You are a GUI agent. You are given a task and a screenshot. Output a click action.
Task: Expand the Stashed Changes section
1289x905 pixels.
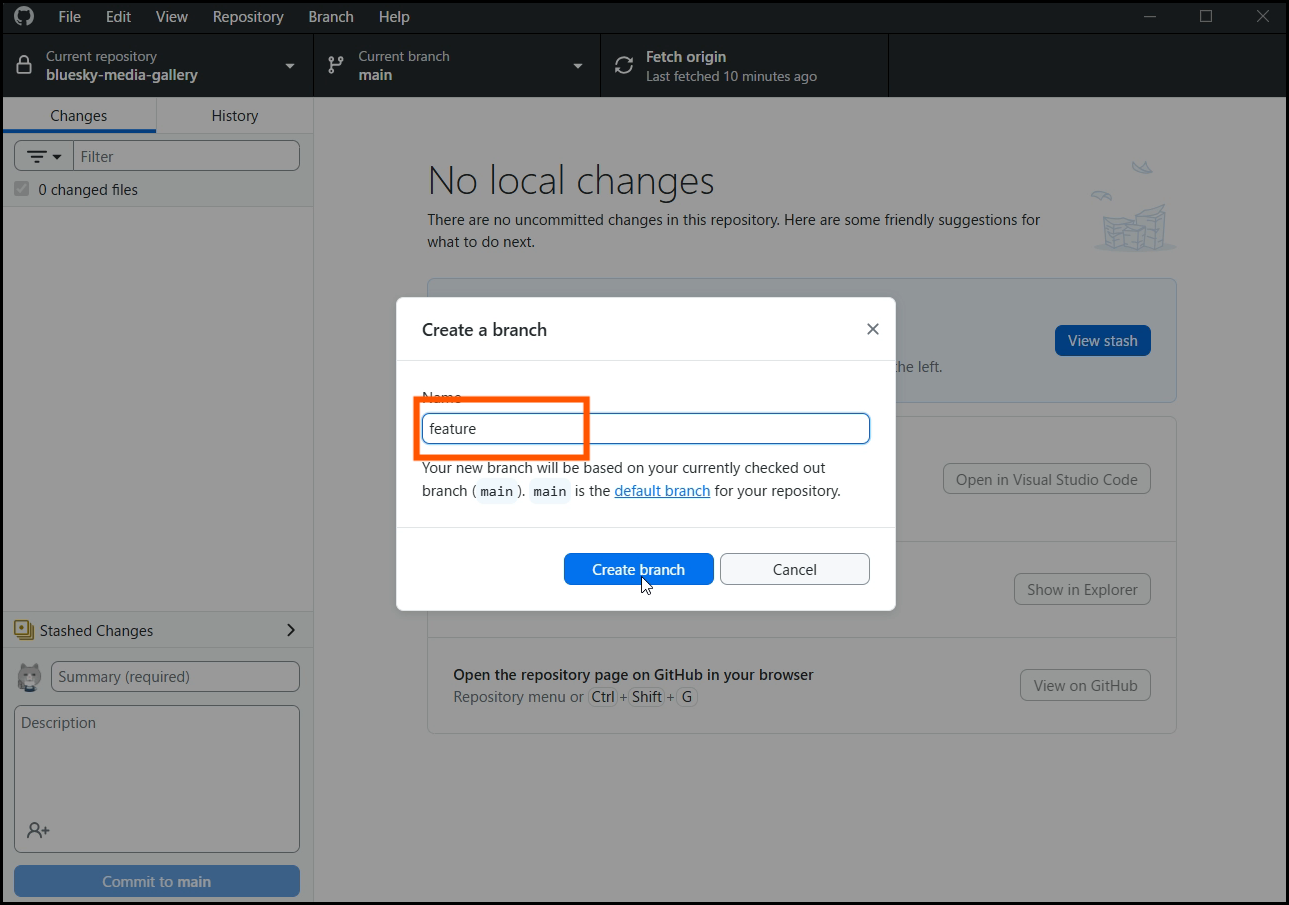pos(158,630)
